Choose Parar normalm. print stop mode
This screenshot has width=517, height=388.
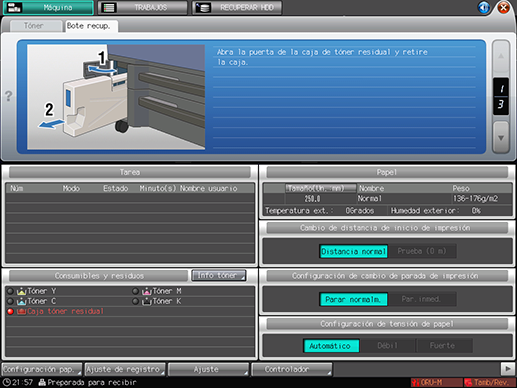pos(353,299)
